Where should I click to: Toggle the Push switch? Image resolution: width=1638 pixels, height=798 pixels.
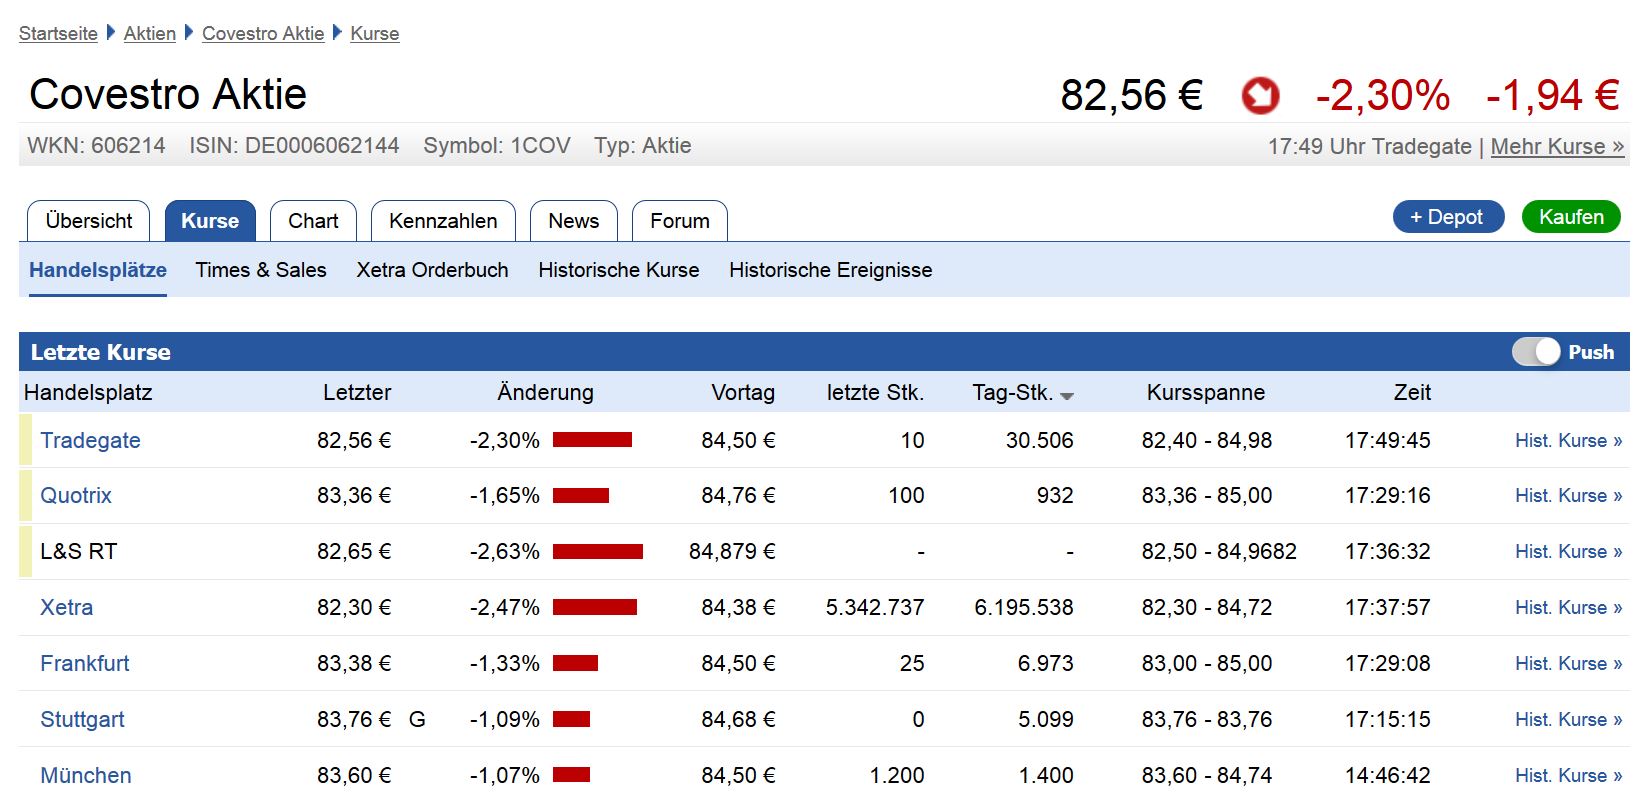coord(1536,352)
